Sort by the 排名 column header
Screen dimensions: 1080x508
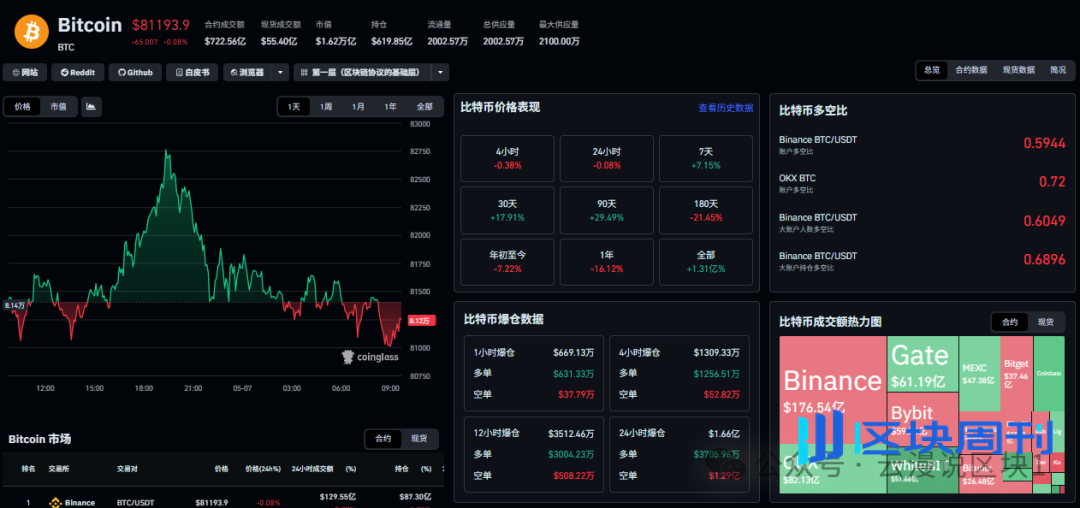[28, 469]
